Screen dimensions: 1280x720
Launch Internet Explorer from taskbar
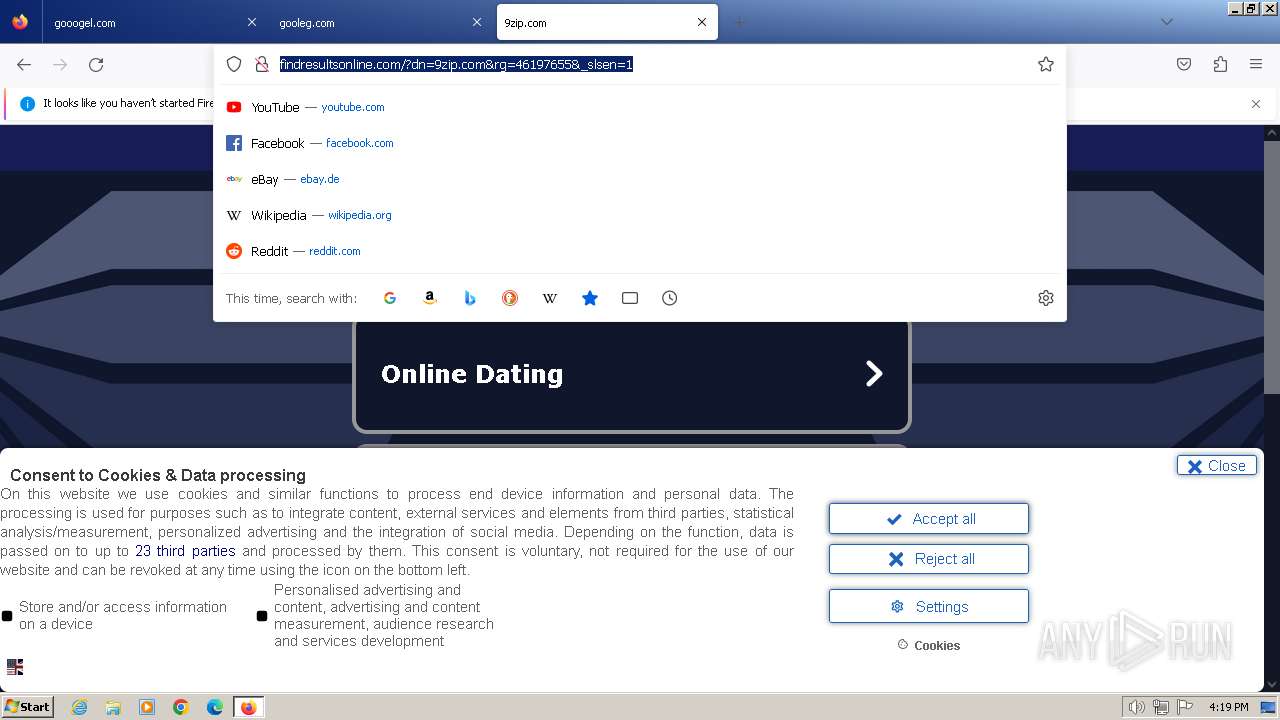tap(79, 707)
